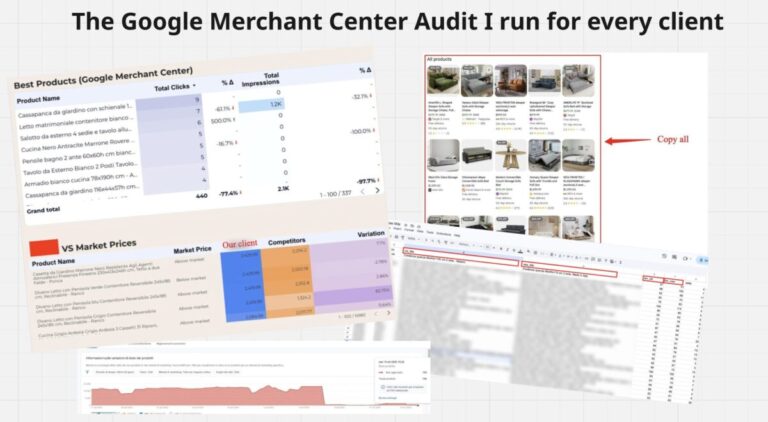Open black storage sofa bed thumbnail

click(477, 155)
